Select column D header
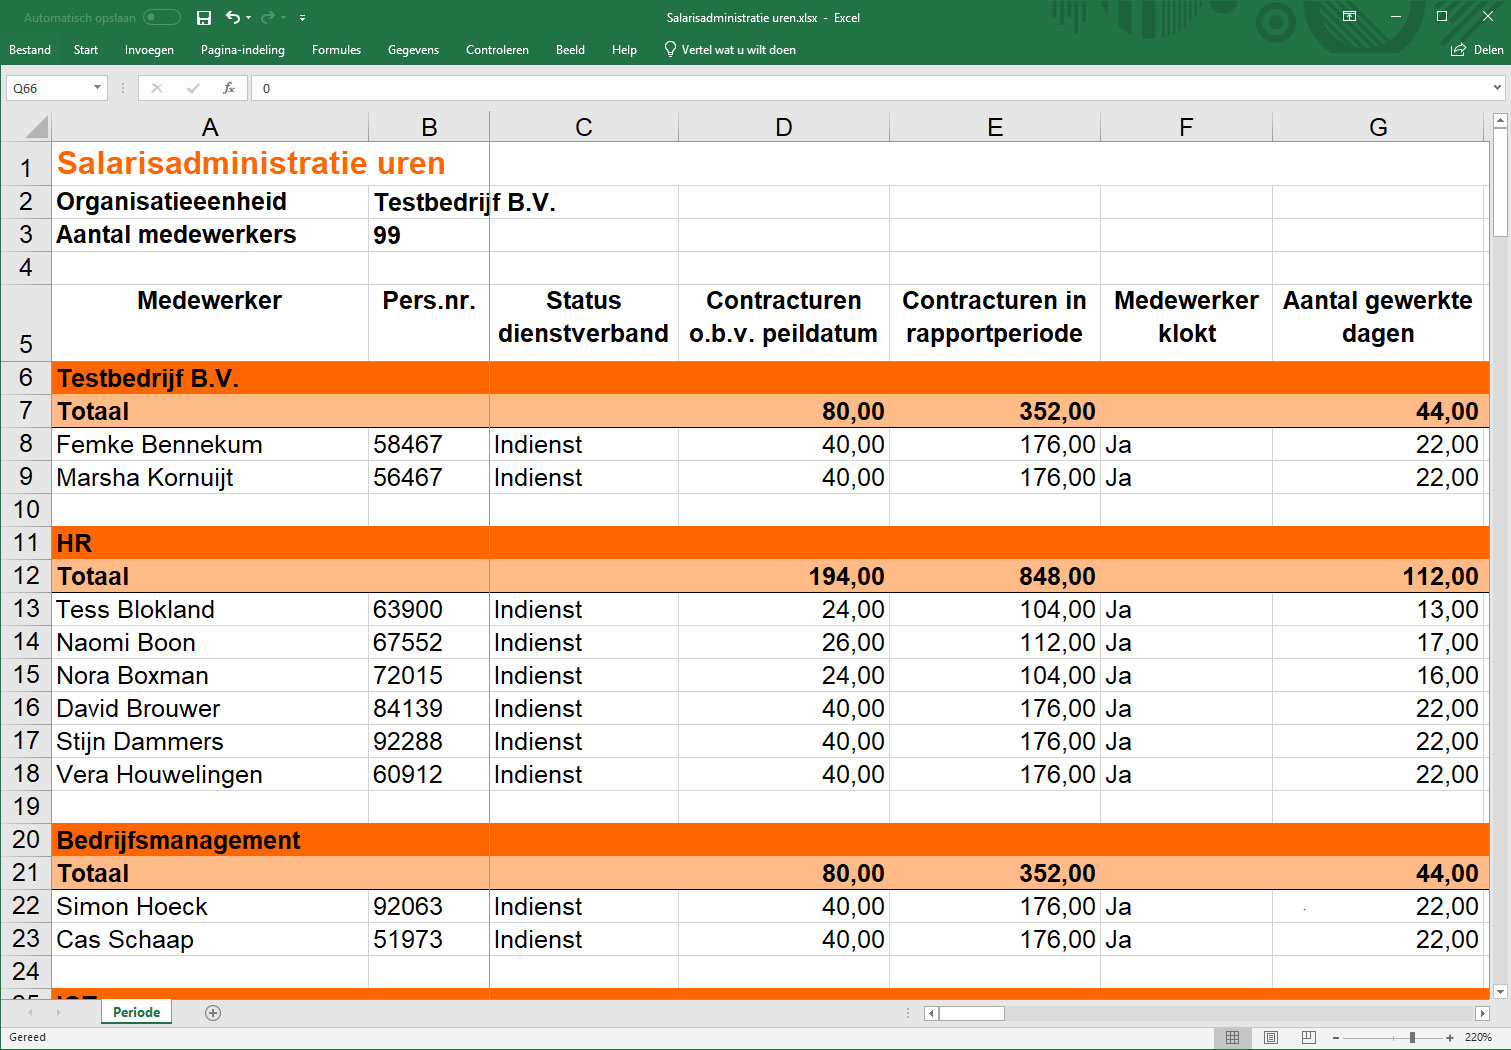The width and height of the screenshot is (1511, 1050). pyautogui.click(x=784, y=127)
